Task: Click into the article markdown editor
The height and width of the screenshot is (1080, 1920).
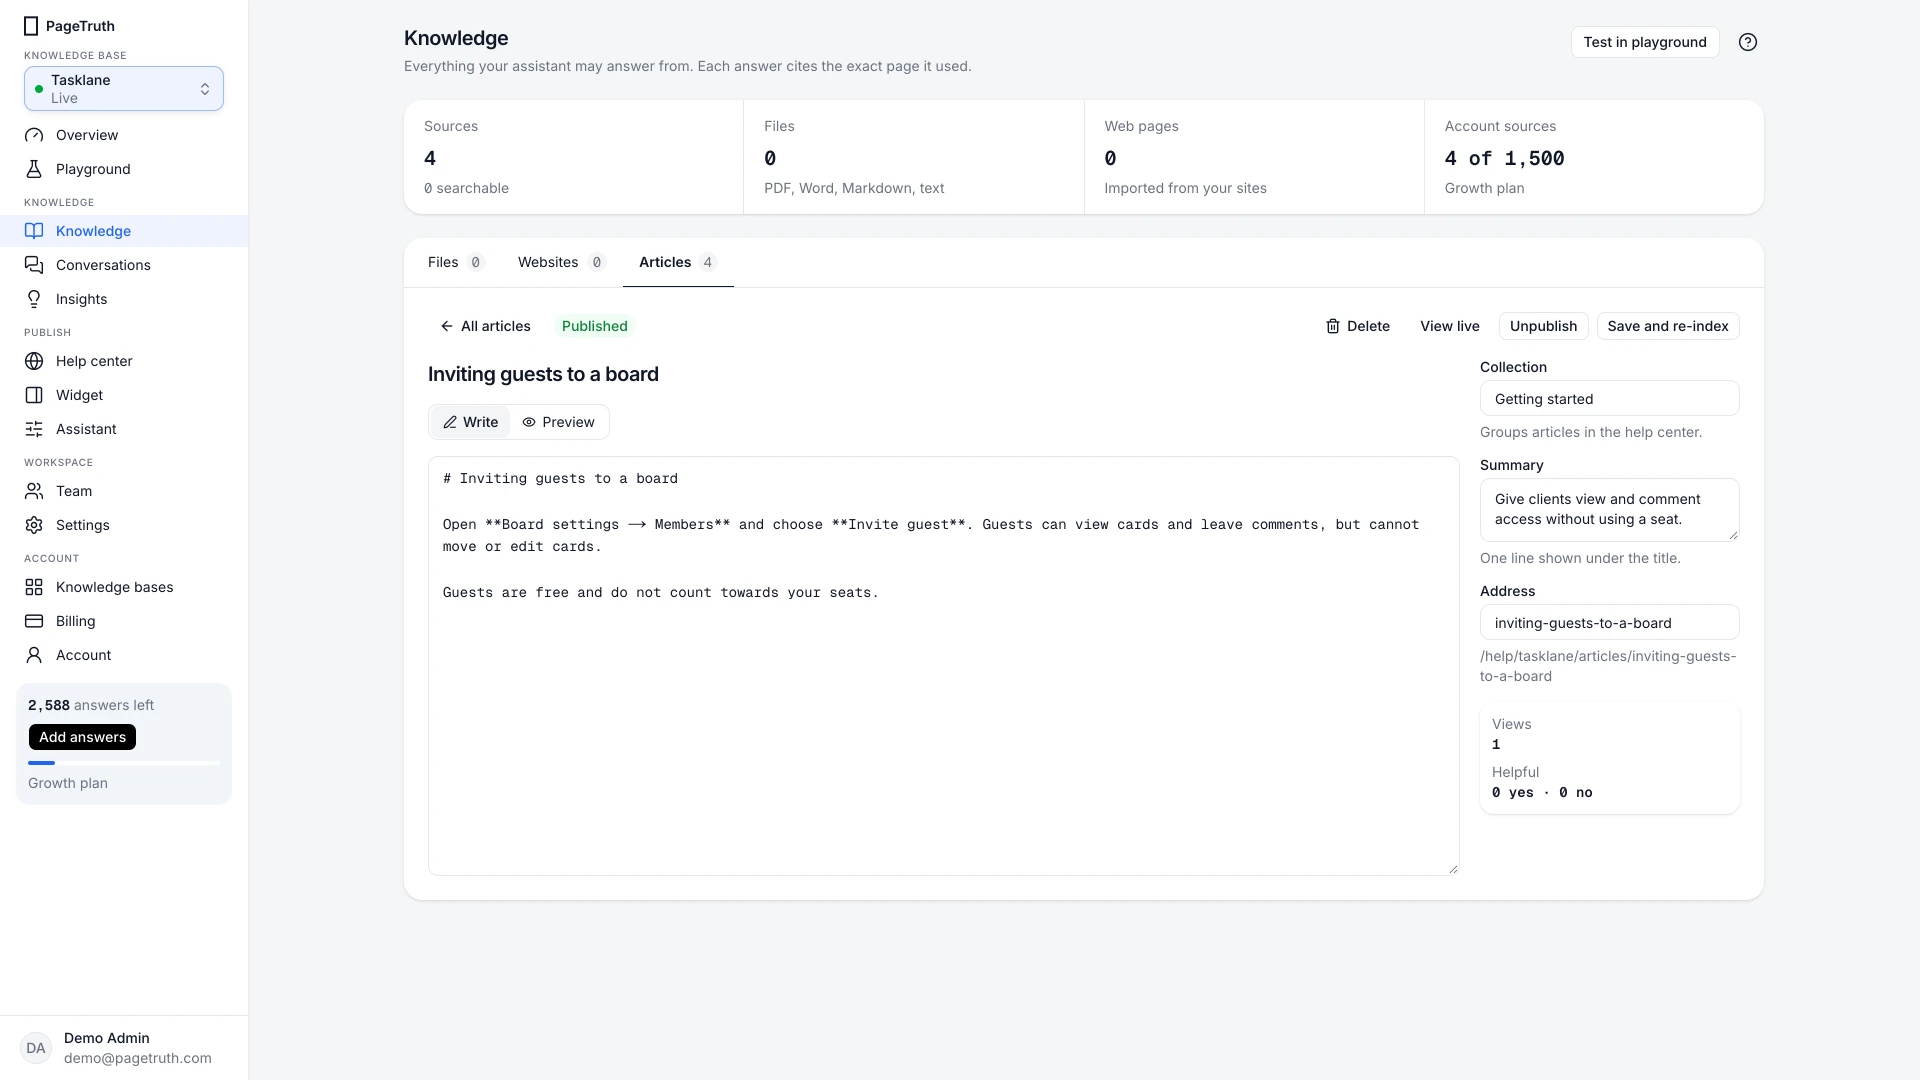Action: (943, 666)
